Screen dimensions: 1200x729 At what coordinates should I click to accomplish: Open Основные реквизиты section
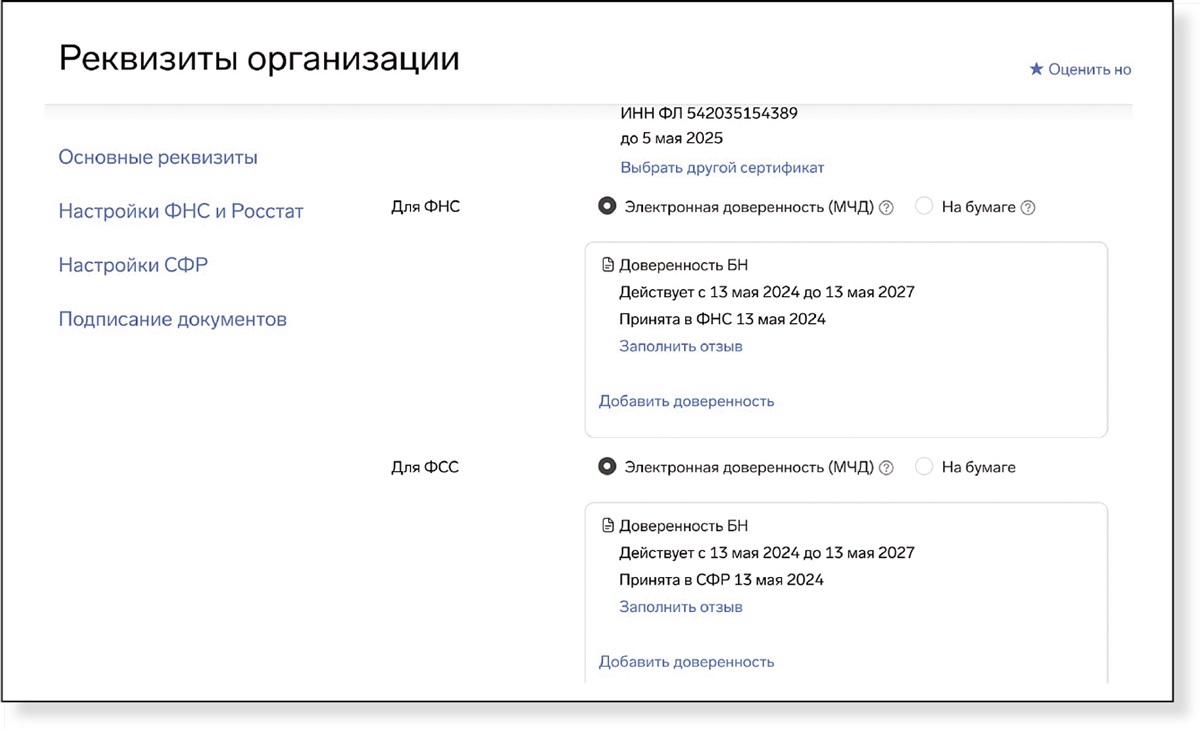[158, 157]
